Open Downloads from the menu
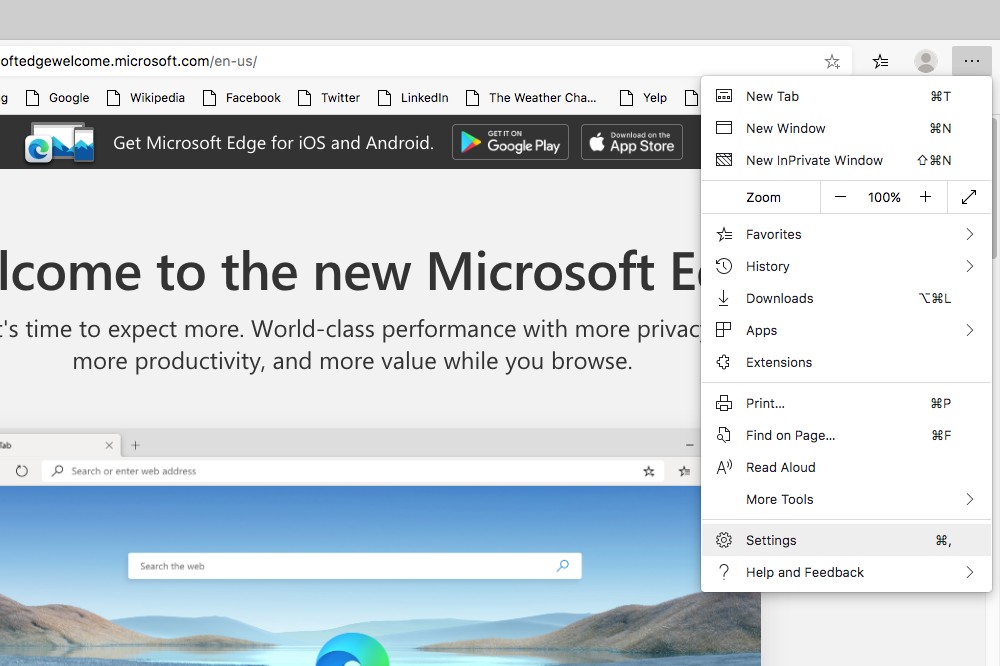This screenshot has width=1000, height=666. point(778,298)
